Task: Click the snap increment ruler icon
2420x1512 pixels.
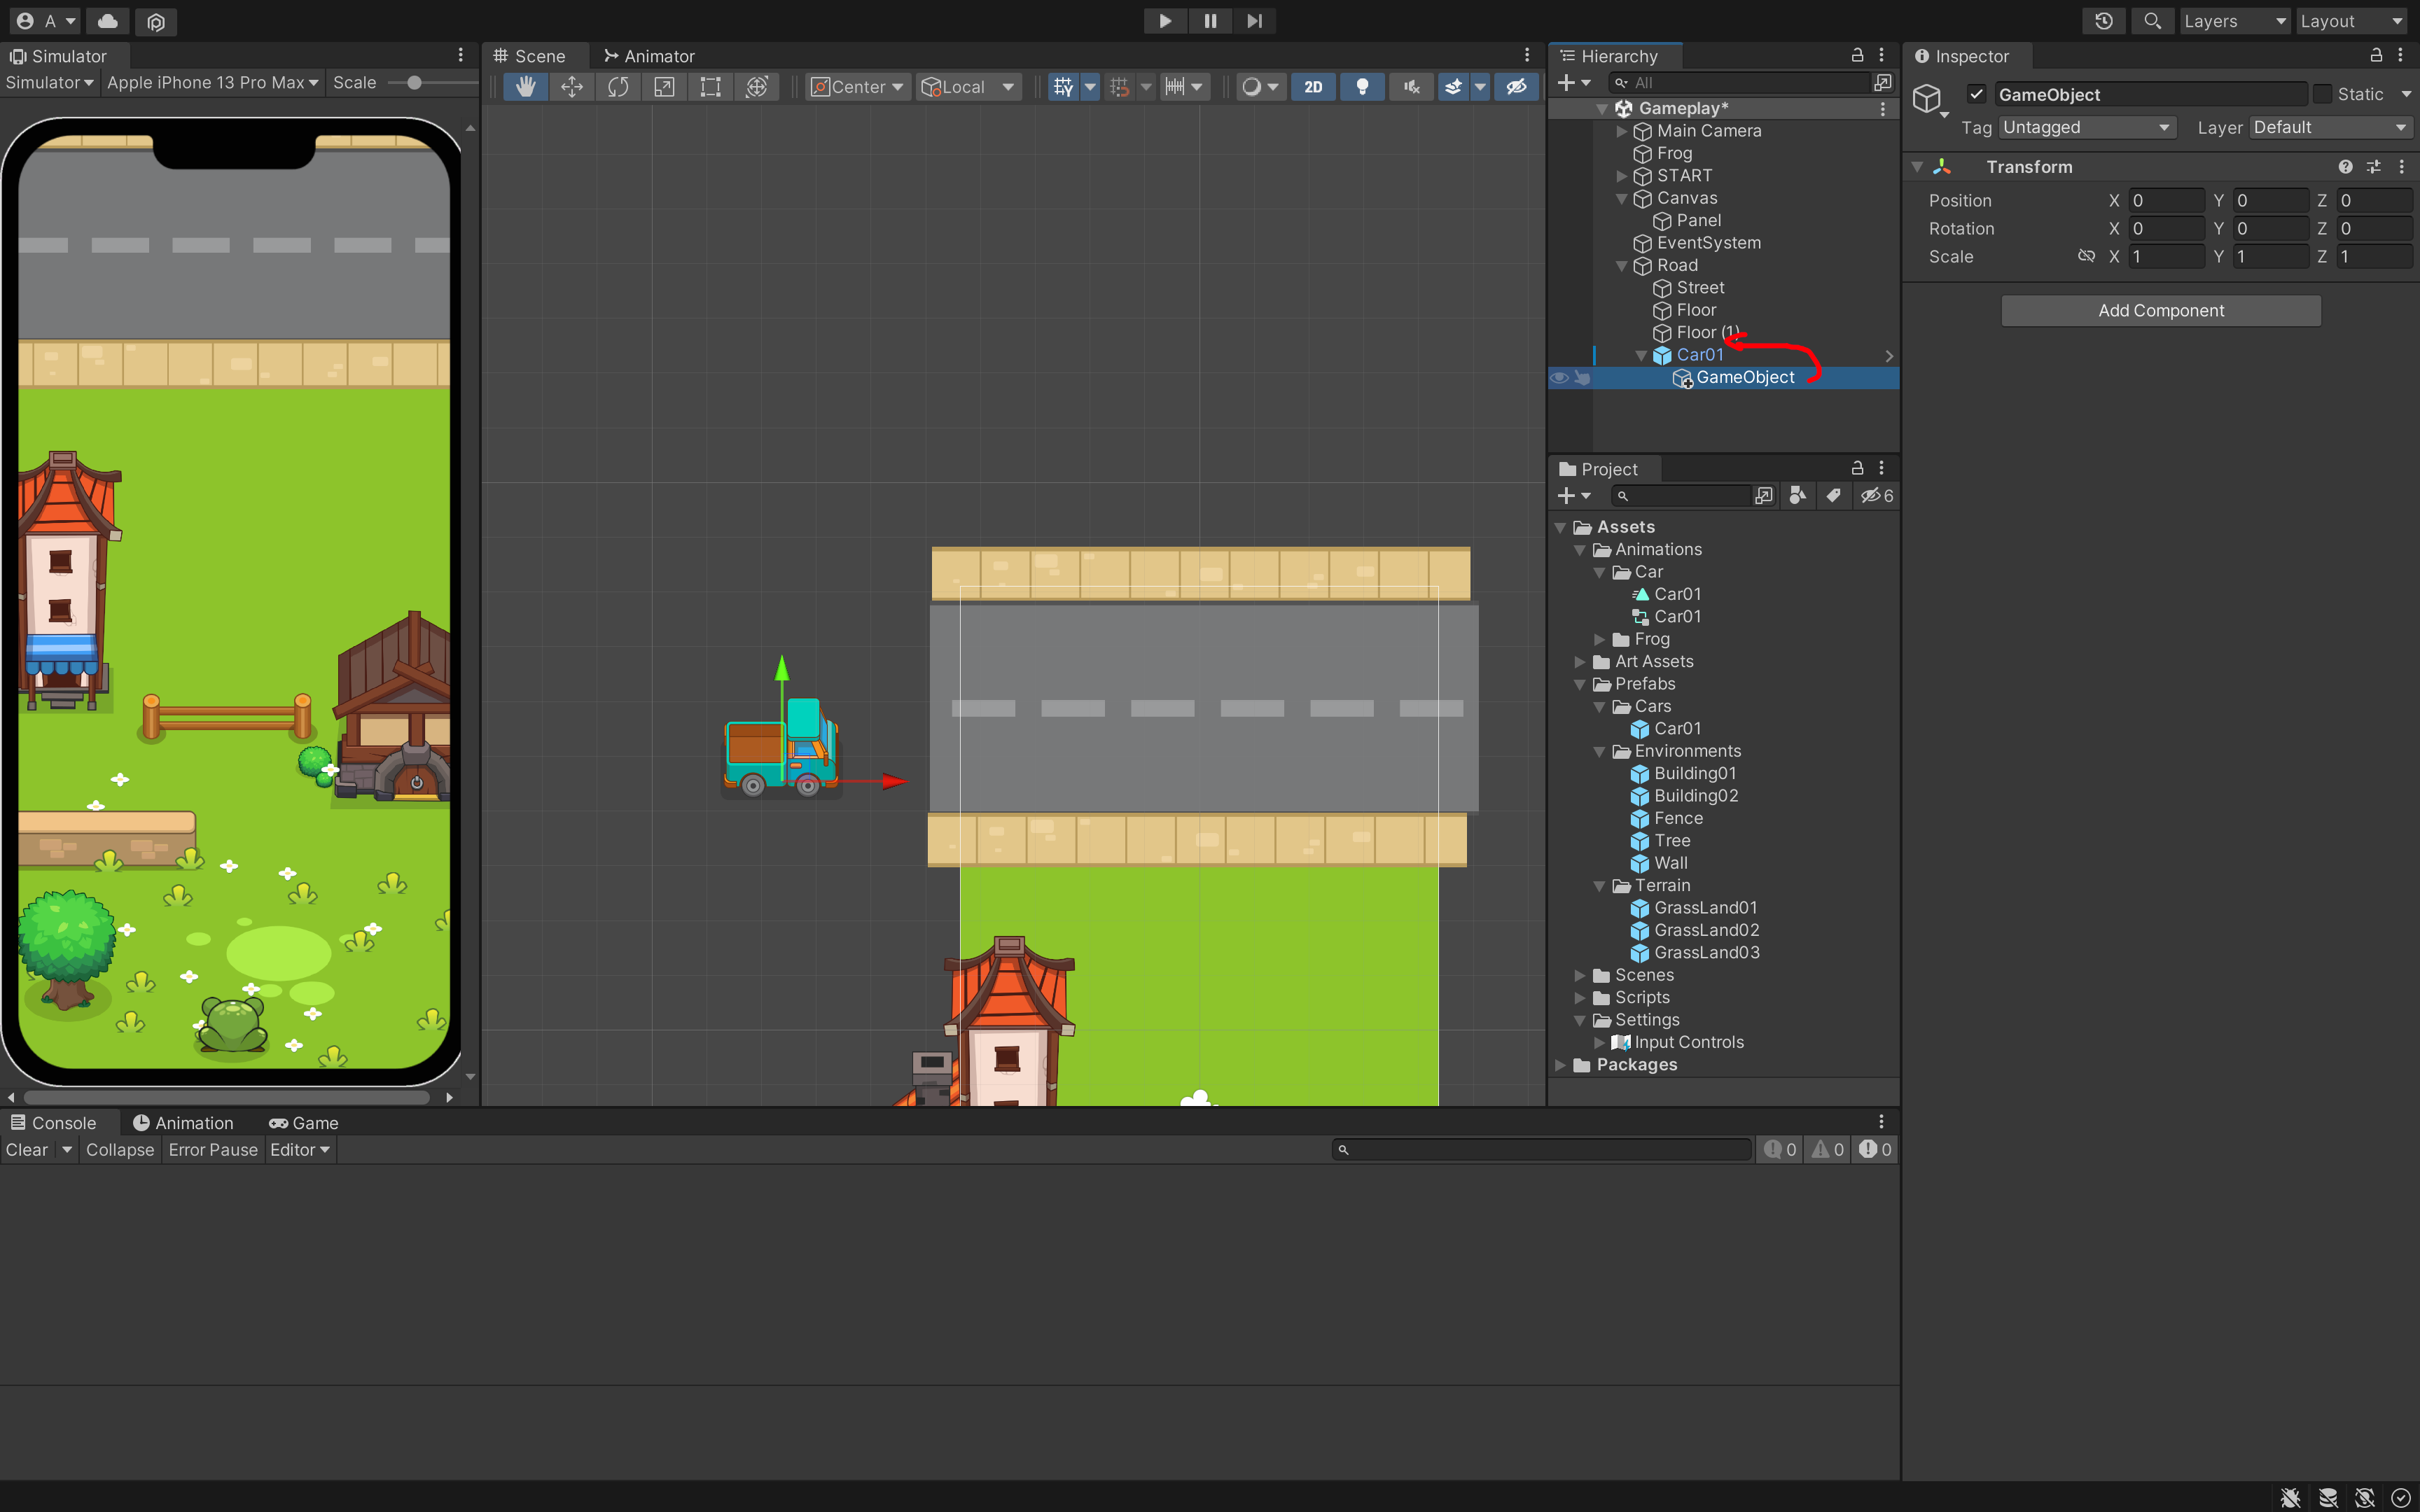Action: point(1175,87)
